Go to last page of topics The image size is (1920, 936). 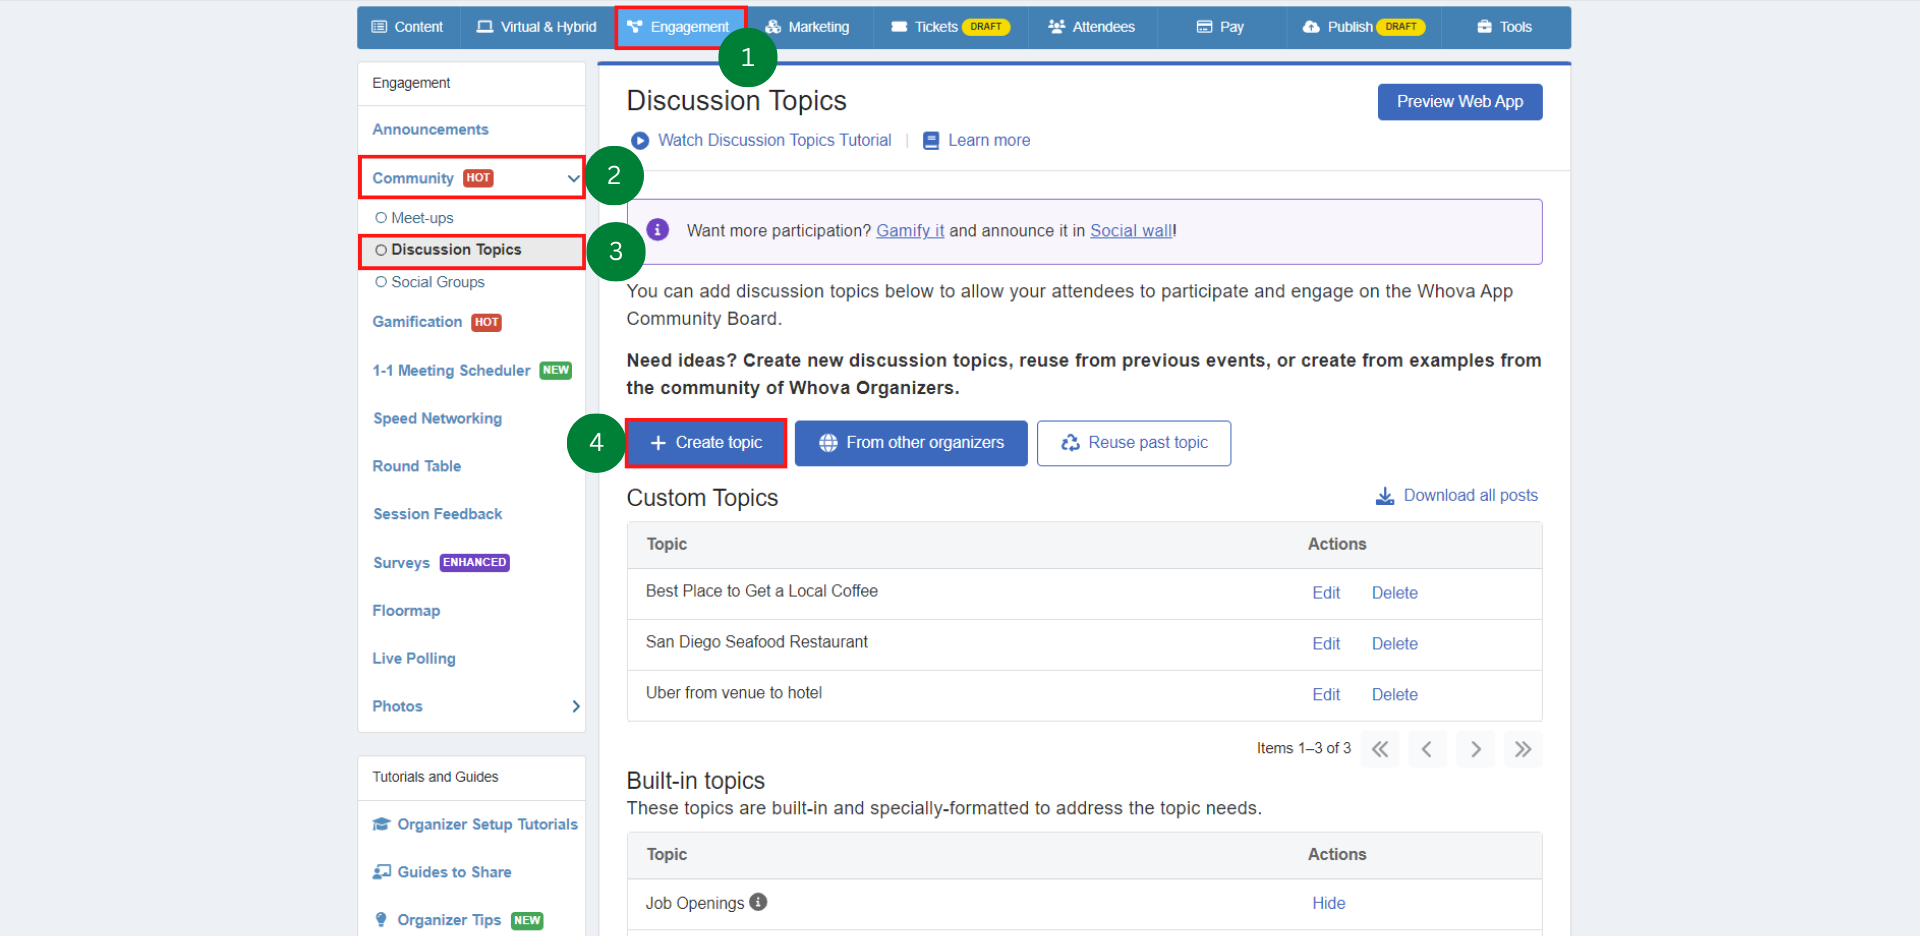pyautogui.click(x=1523, y=749)
